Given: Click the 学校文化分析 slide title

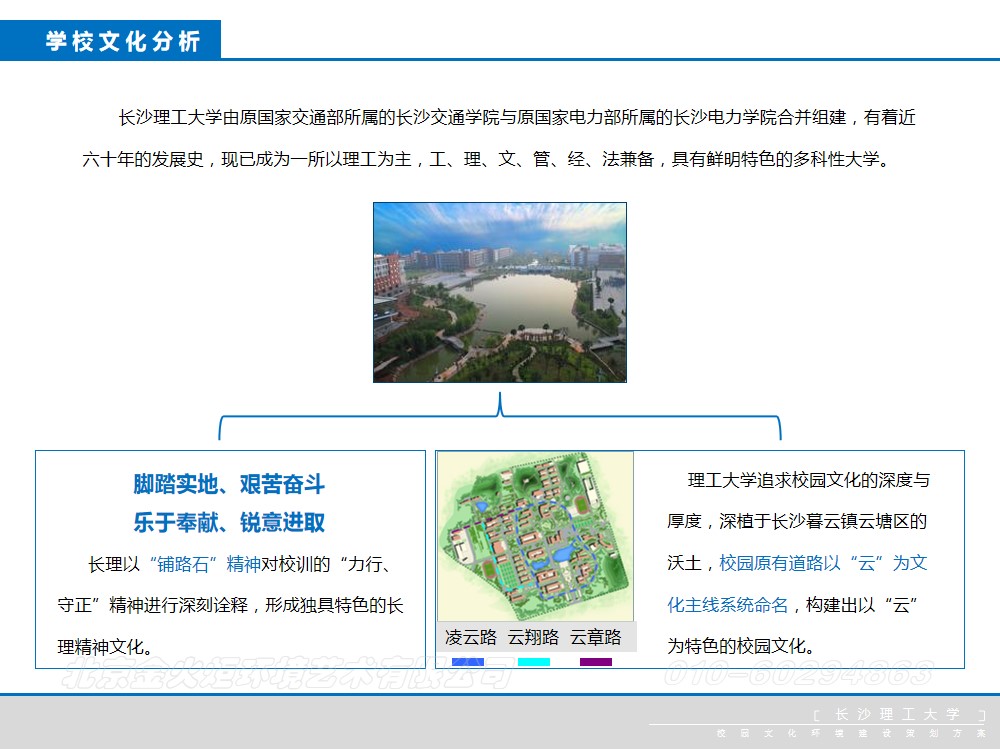Looking at the screenshot, I should click(122, 41).
